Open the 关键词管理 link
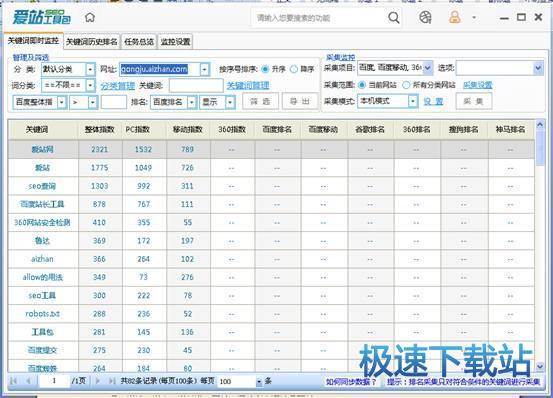Viewport: 553px width, 398px height. [248, 85]
